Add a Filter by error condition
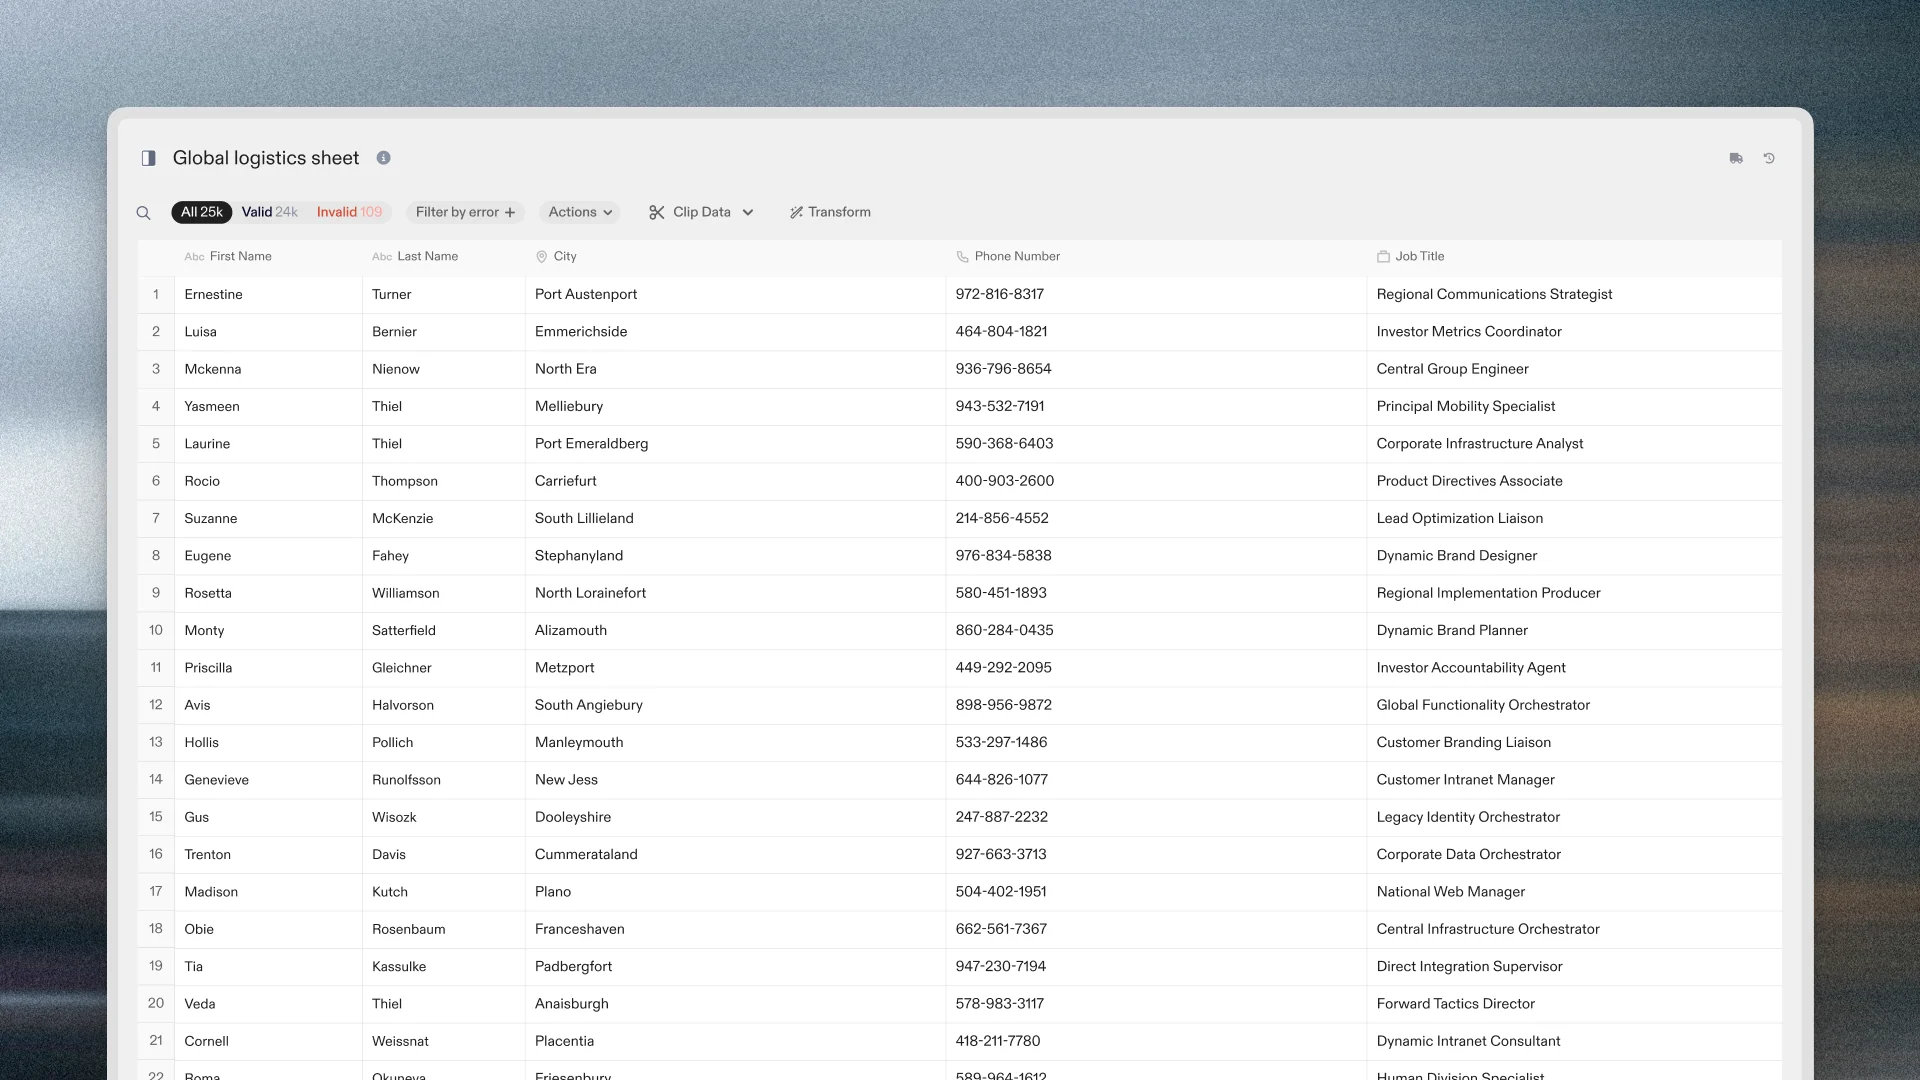 (x=465, y=212)
